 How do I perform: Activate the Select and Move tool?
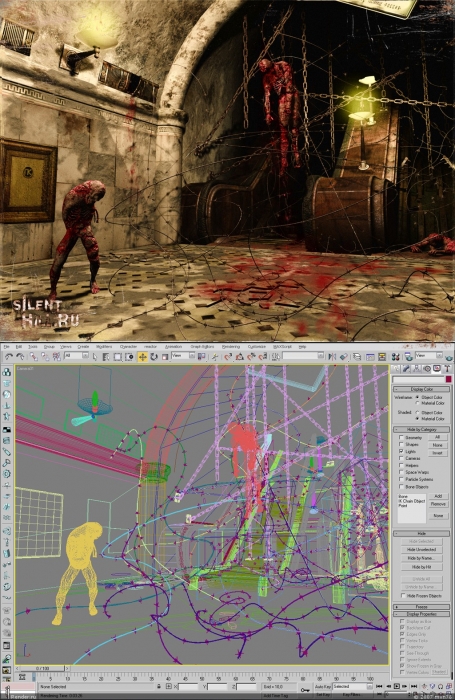tap(142, 356)
